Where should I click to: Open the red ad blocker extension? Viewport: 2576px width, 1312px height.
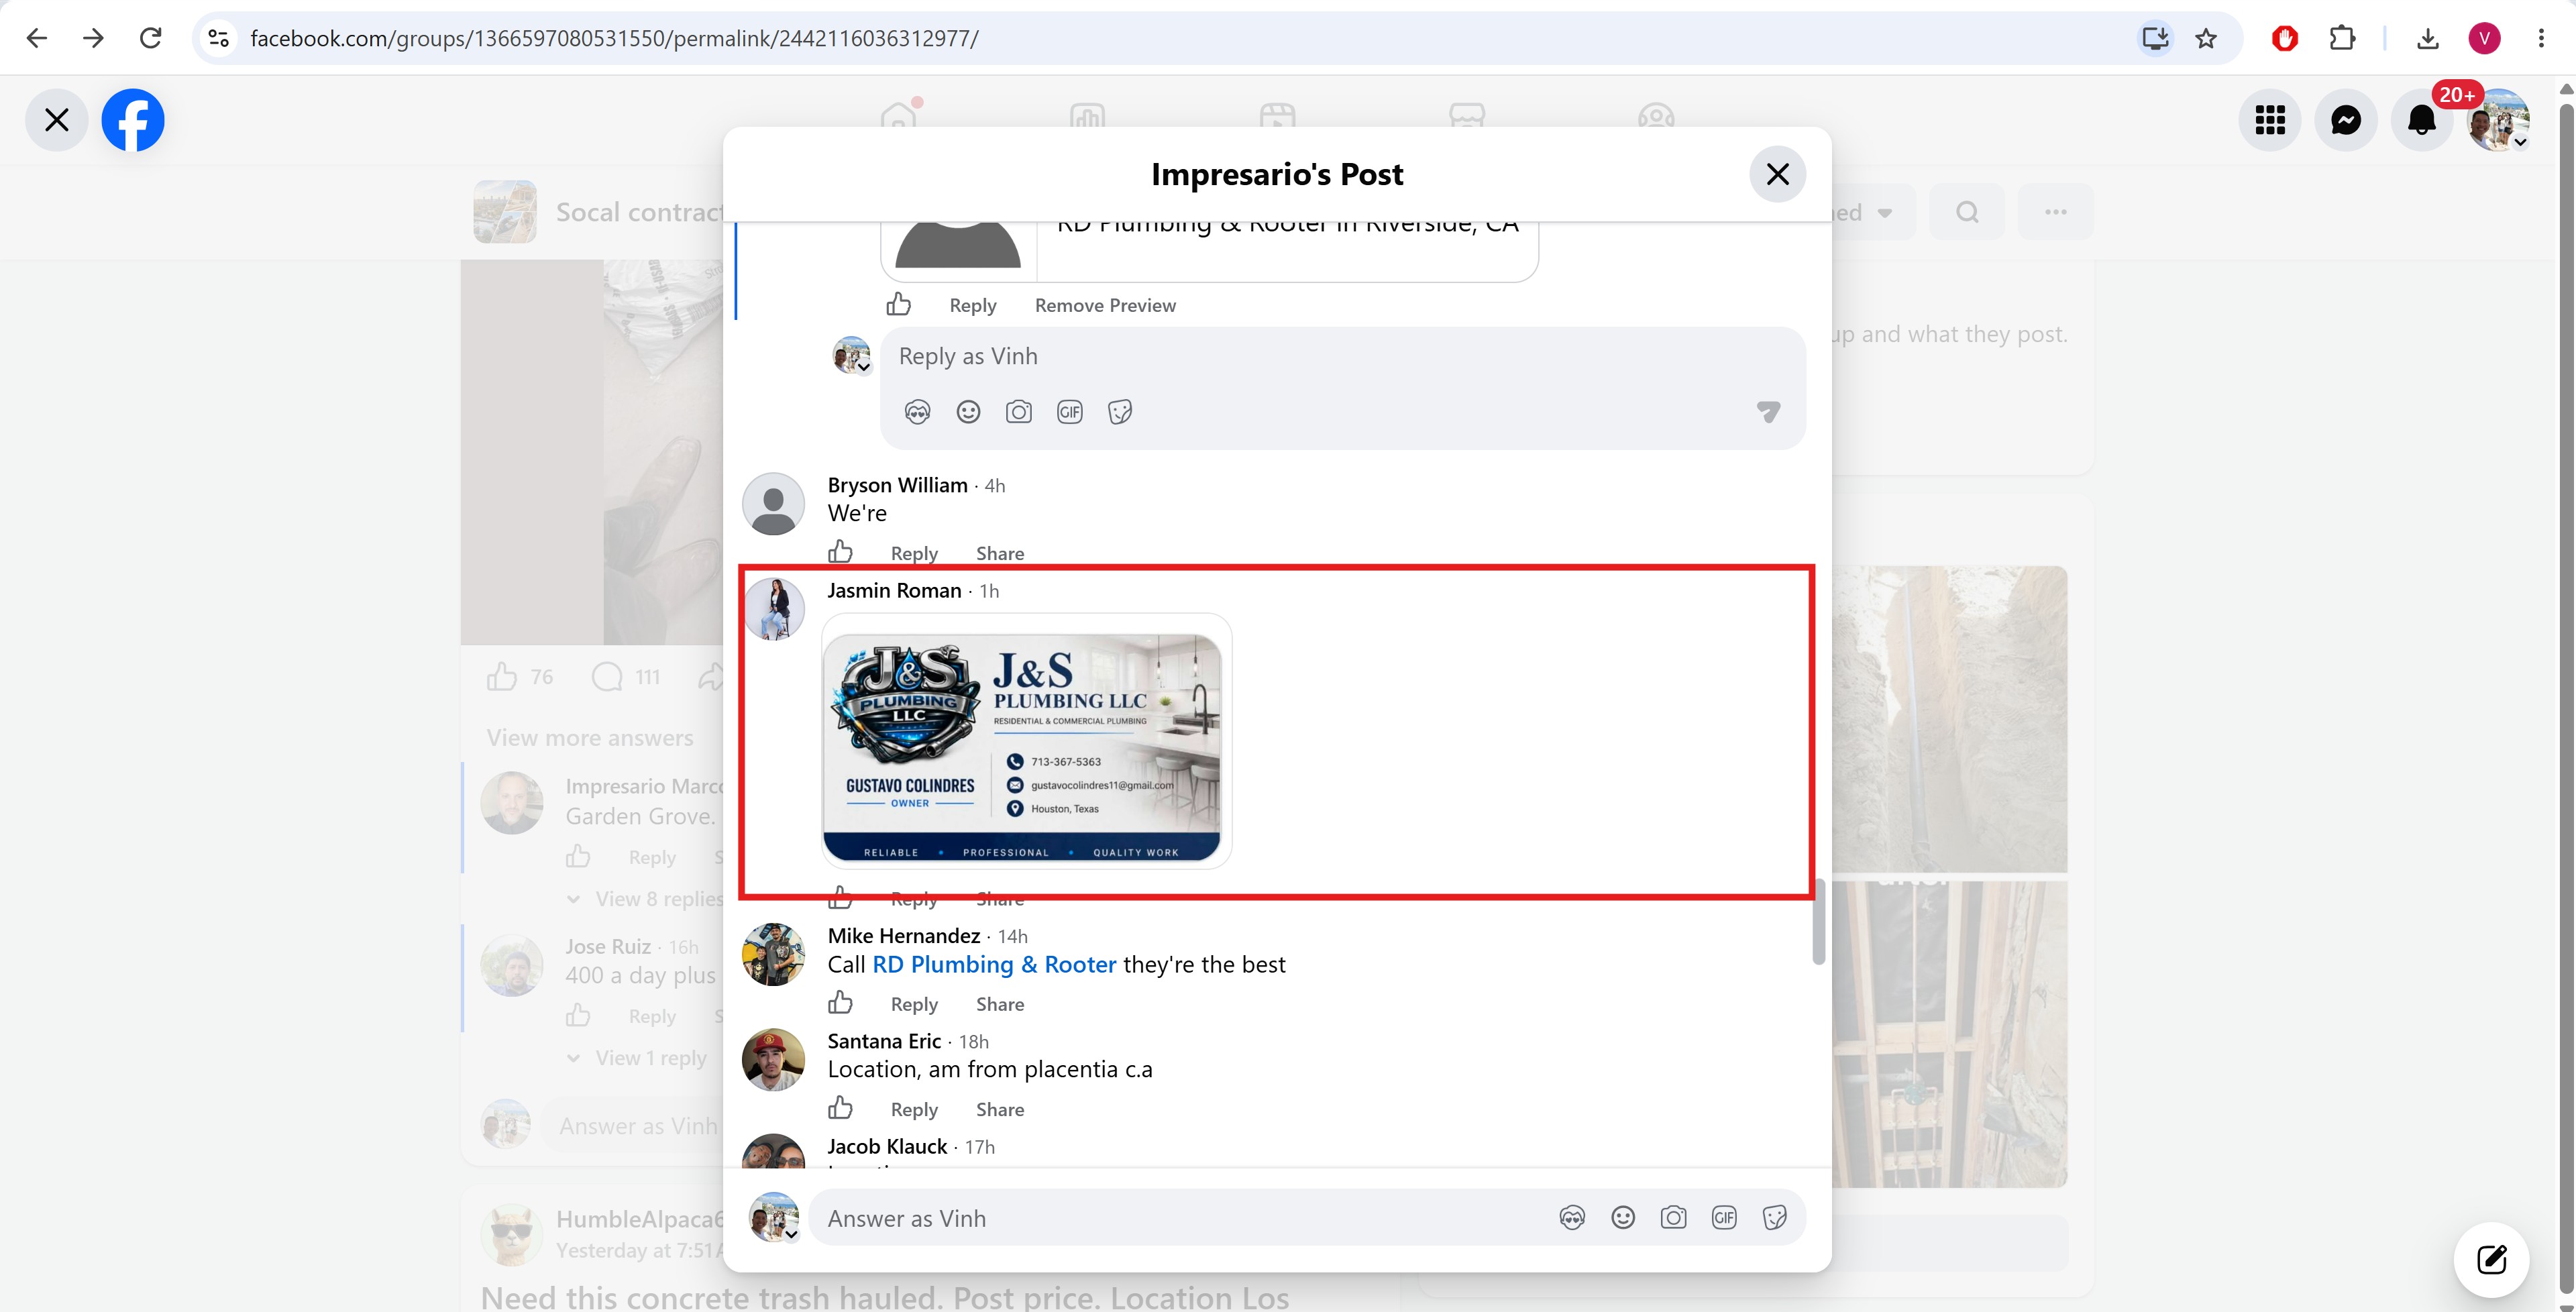click(2284, 38)
